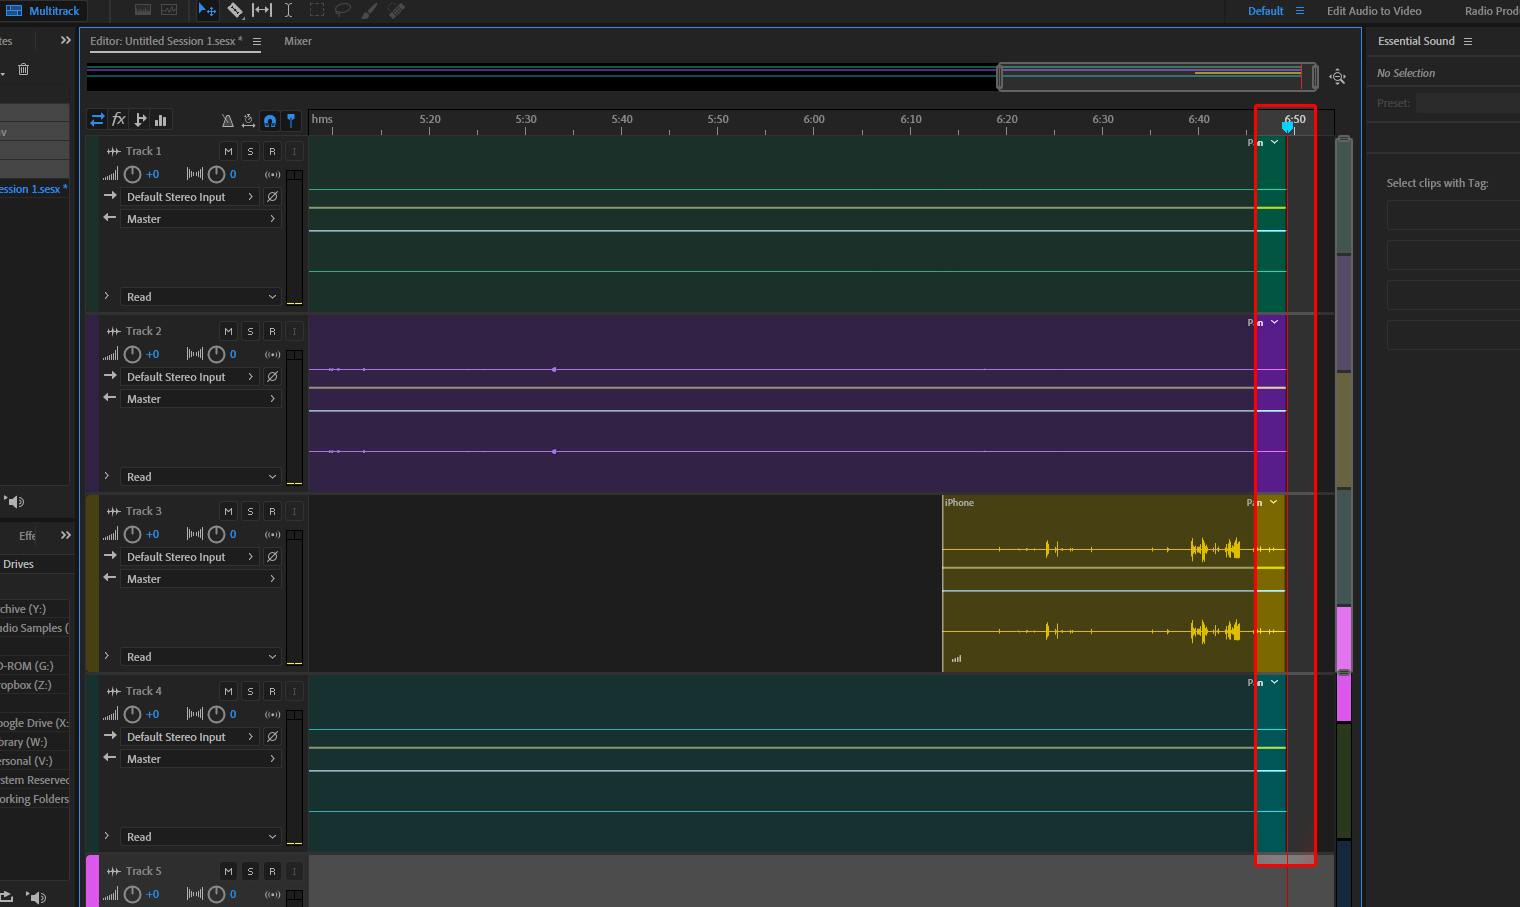Screen dimensions: 1520x907
Task: Toggle snapping magnet
Action: [270, 120]
